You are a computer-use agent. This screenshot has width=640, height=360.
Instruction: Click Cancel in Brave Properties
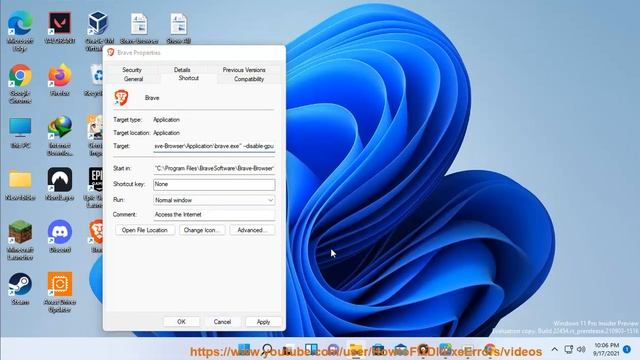click(x=222, y=322)
